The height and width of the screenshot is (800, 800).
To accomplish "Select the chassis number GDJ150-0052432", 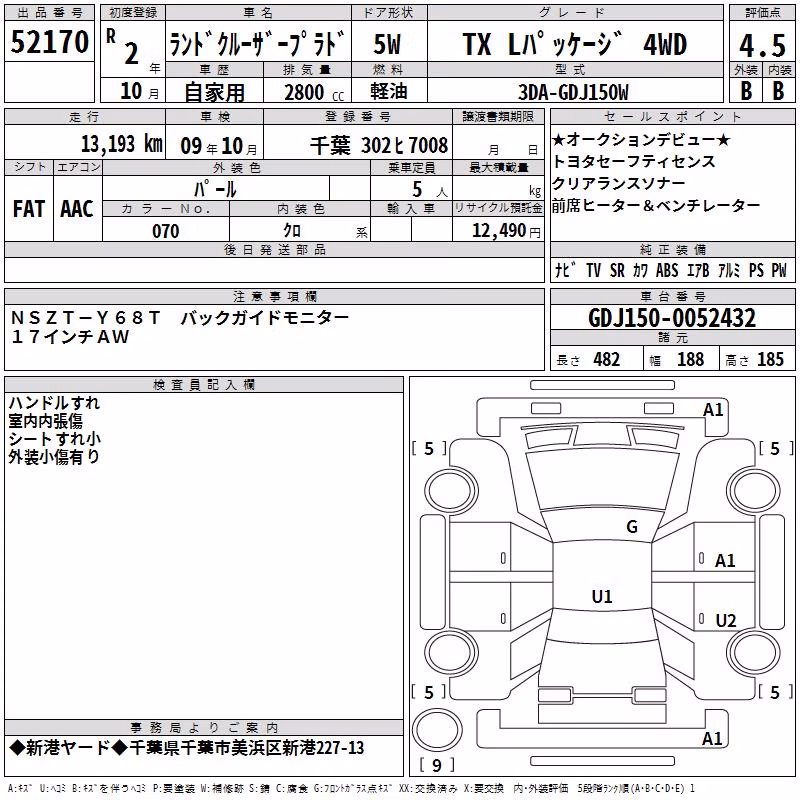I will coord(672,318).
